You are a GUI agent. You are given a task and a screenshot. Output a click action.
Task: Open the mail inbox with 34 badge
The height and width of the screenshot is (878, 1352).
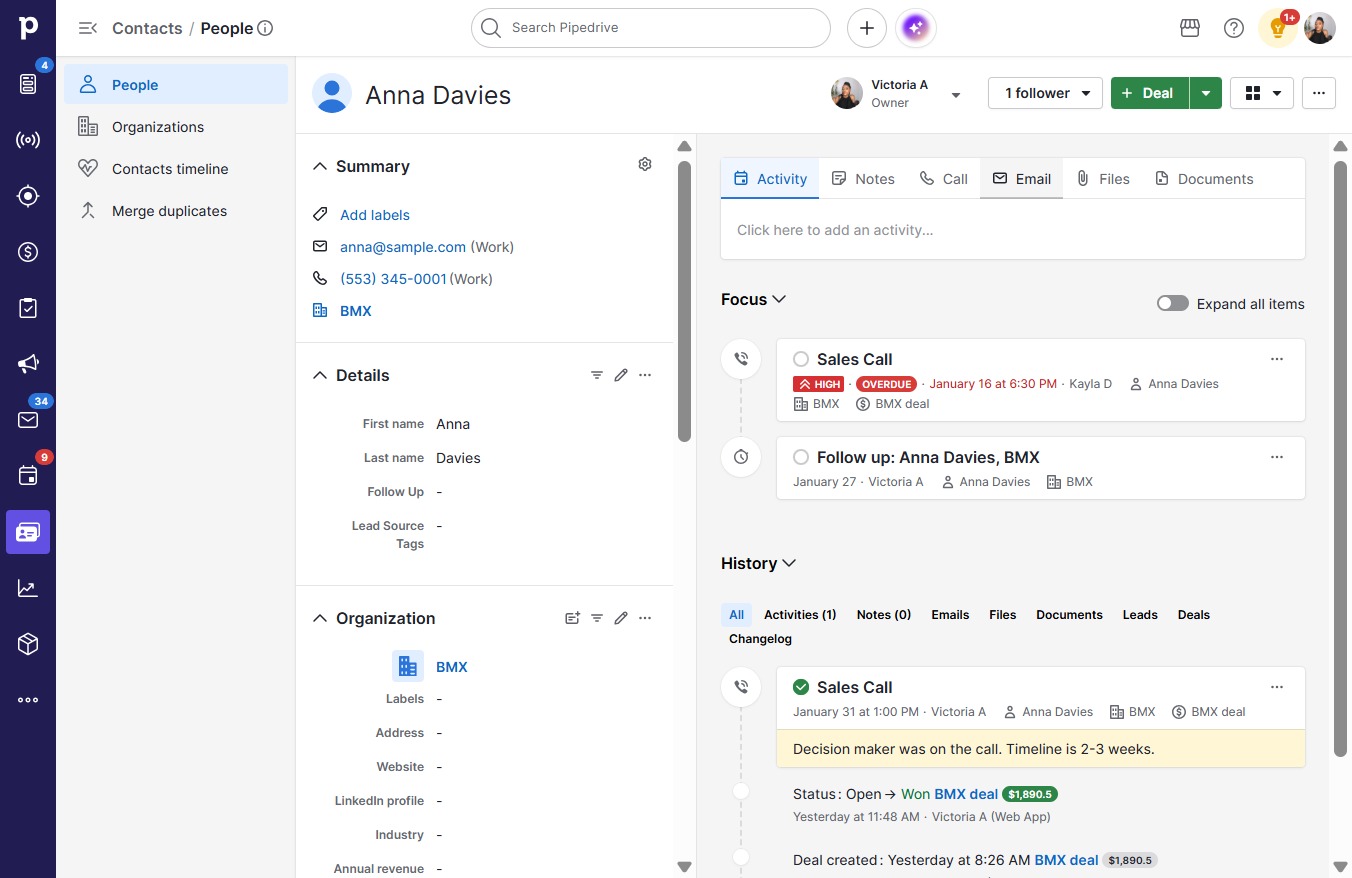tap(28, 420)
